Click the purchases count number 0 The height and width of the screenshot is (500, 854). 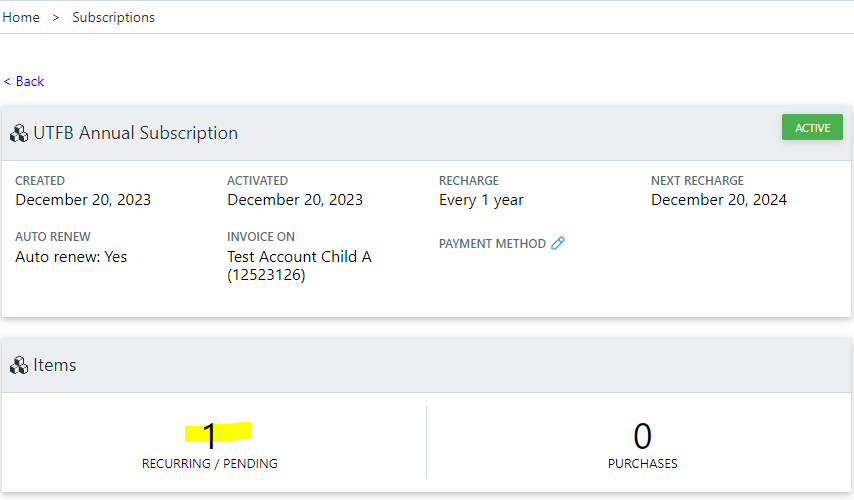642,435
